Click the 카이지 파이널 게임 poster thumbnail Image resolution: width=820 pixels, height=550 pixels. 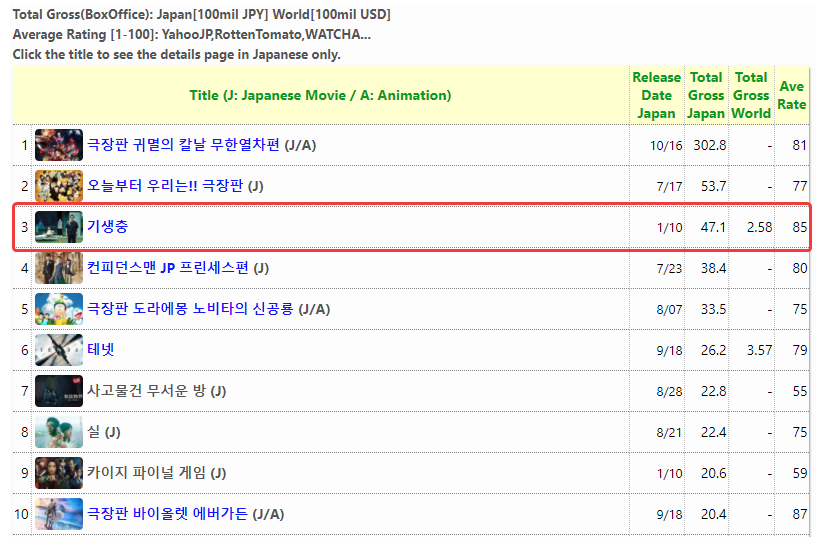(59, 473)
